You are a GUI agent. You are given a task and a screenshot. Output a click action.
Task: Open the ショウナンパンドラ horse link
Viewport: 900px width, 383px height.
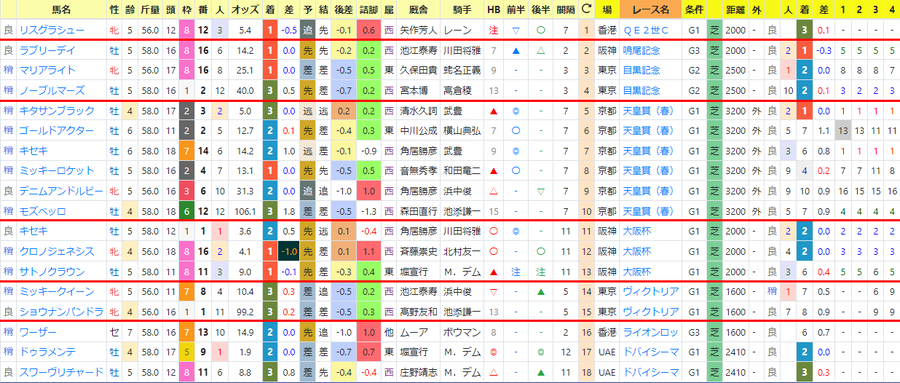(x=61, y=312)
